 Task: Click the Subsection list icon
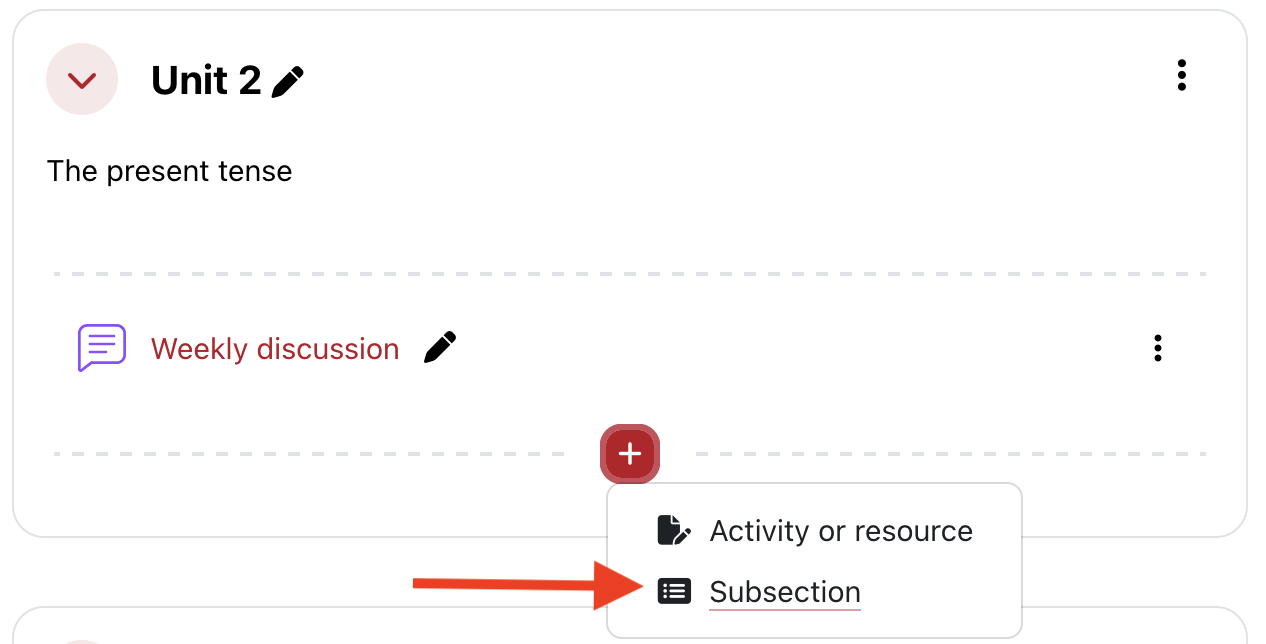coord(675,590)
